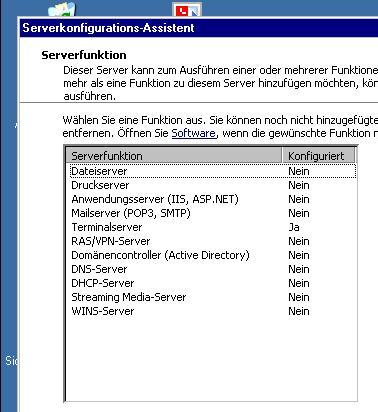The width and height of the screenshot is (378, 412).
Task: Click the red desktop icon above the wizard
Action: 187,9
